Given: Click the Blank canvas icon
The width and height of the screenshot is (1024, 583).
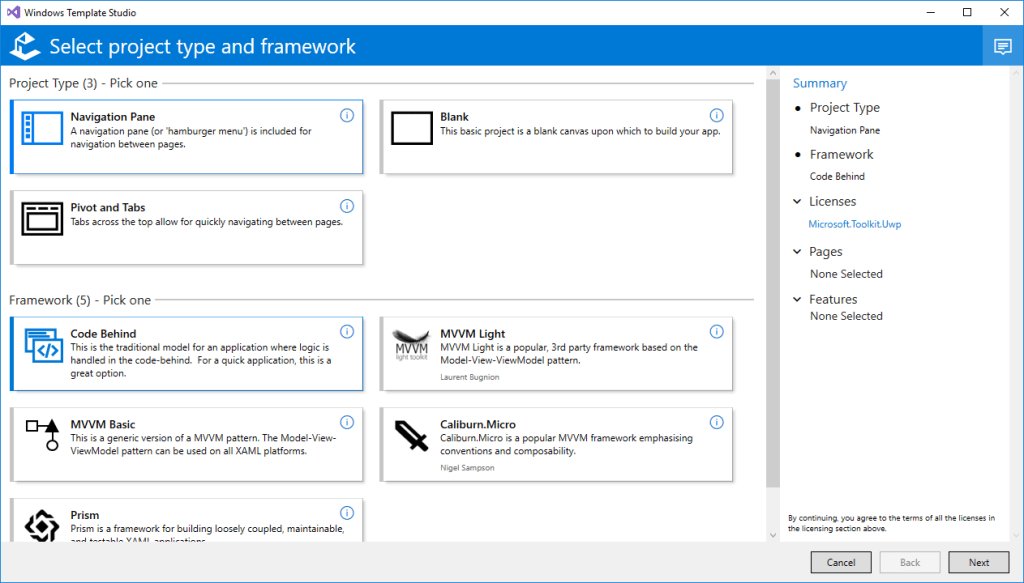Looking at the screenshot, I should 410,128.
